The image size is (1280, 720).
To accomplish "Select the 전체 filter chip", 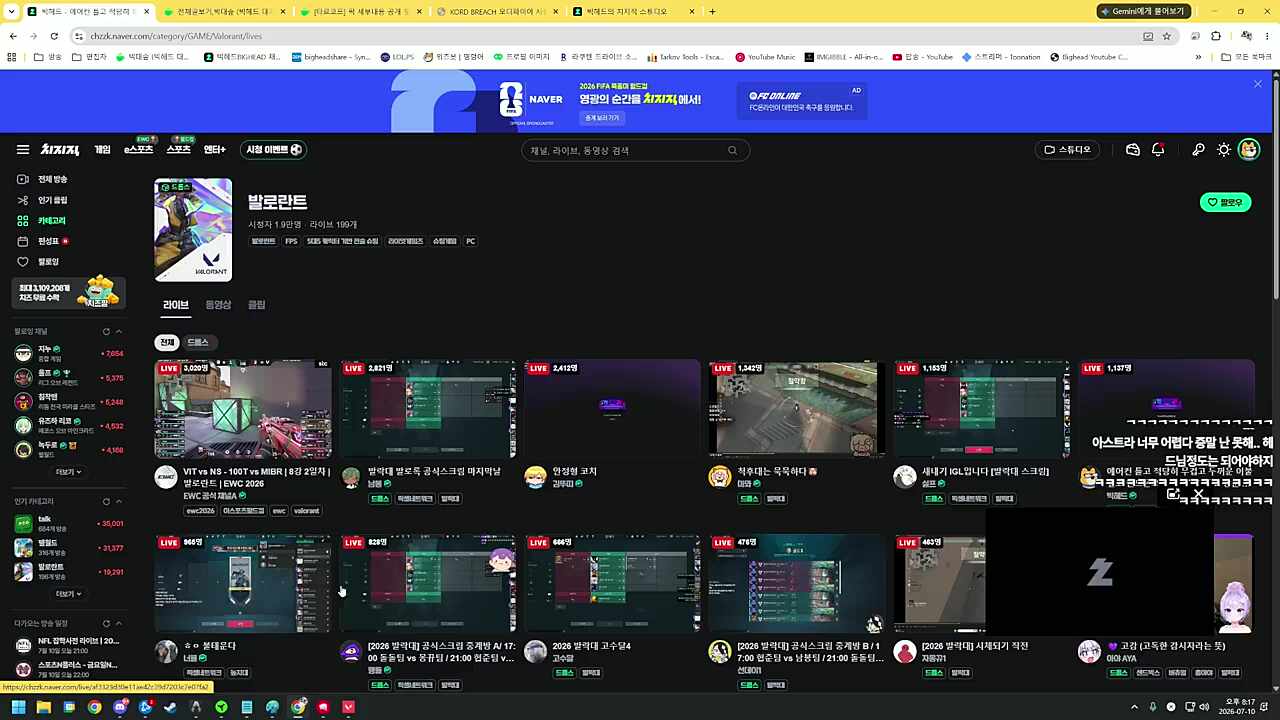I will pyautogui.click(x=167, y=342).
